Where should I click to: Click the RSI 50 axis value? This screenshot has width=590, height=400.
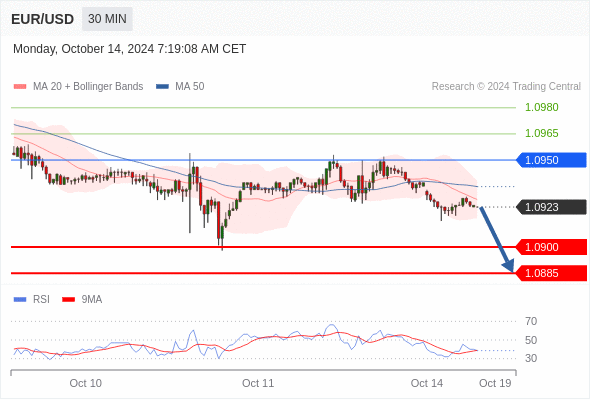pyautogui.click(x=531, y=340)
